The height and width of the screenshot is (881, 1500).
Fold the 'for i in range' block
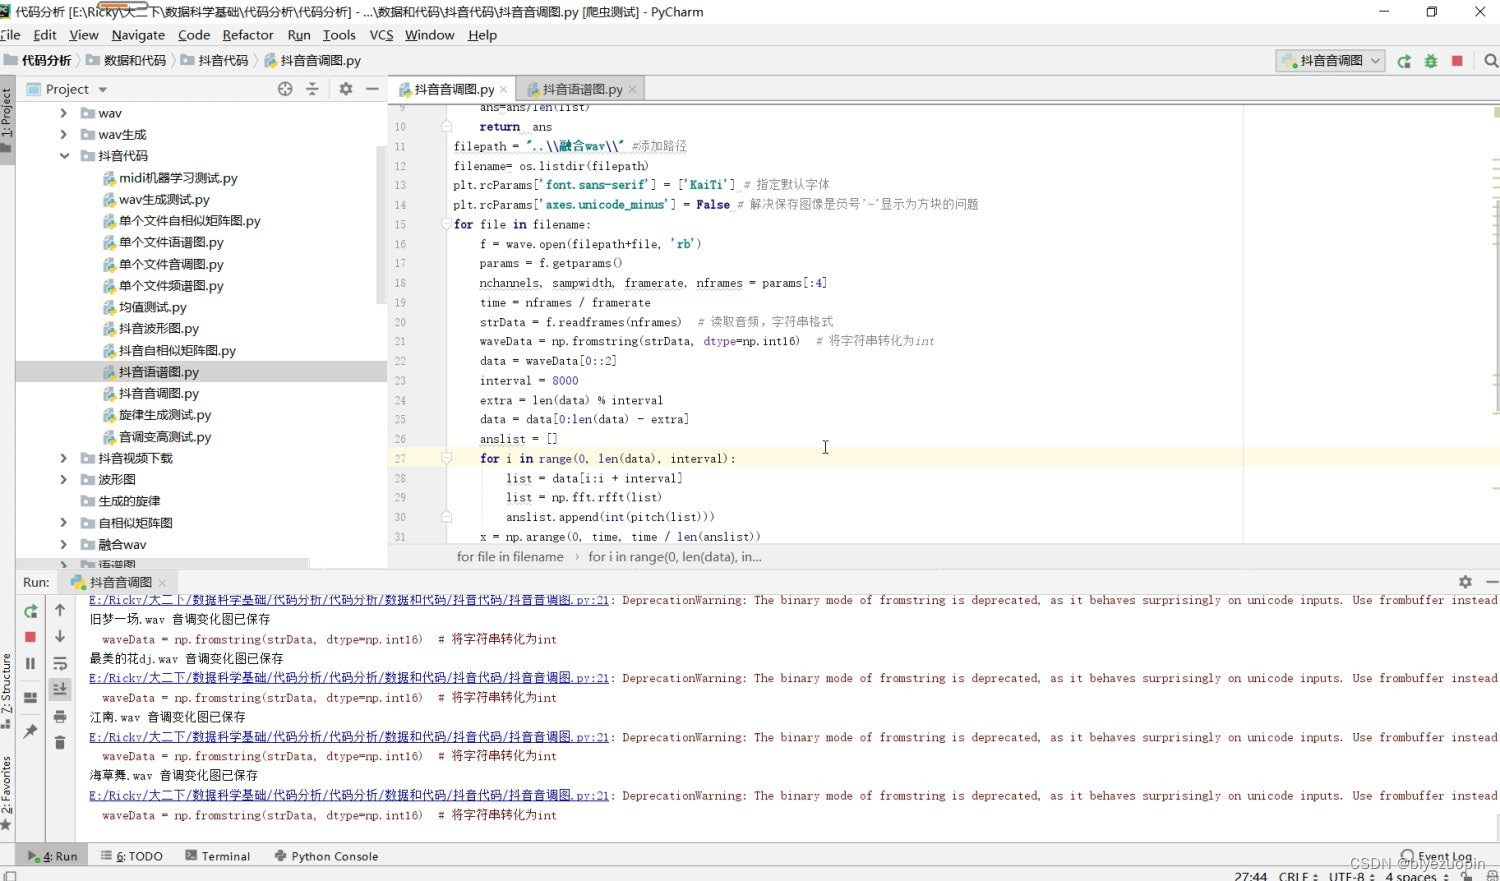pyautogui.click(x=446, y=458)
